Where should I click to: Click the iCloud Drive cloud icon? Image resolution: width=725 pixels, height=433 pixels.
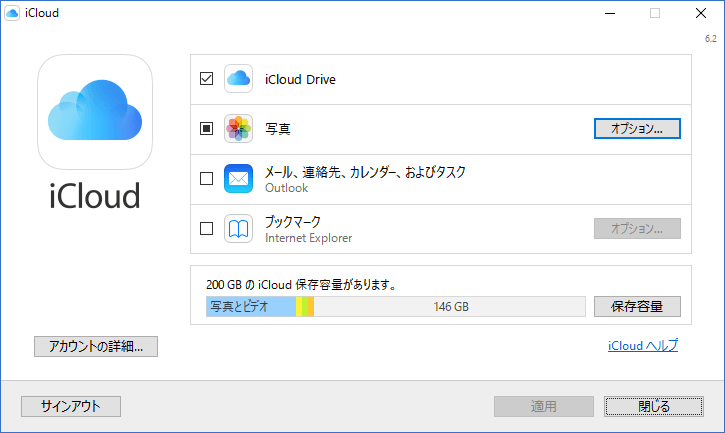pos(238,79)
